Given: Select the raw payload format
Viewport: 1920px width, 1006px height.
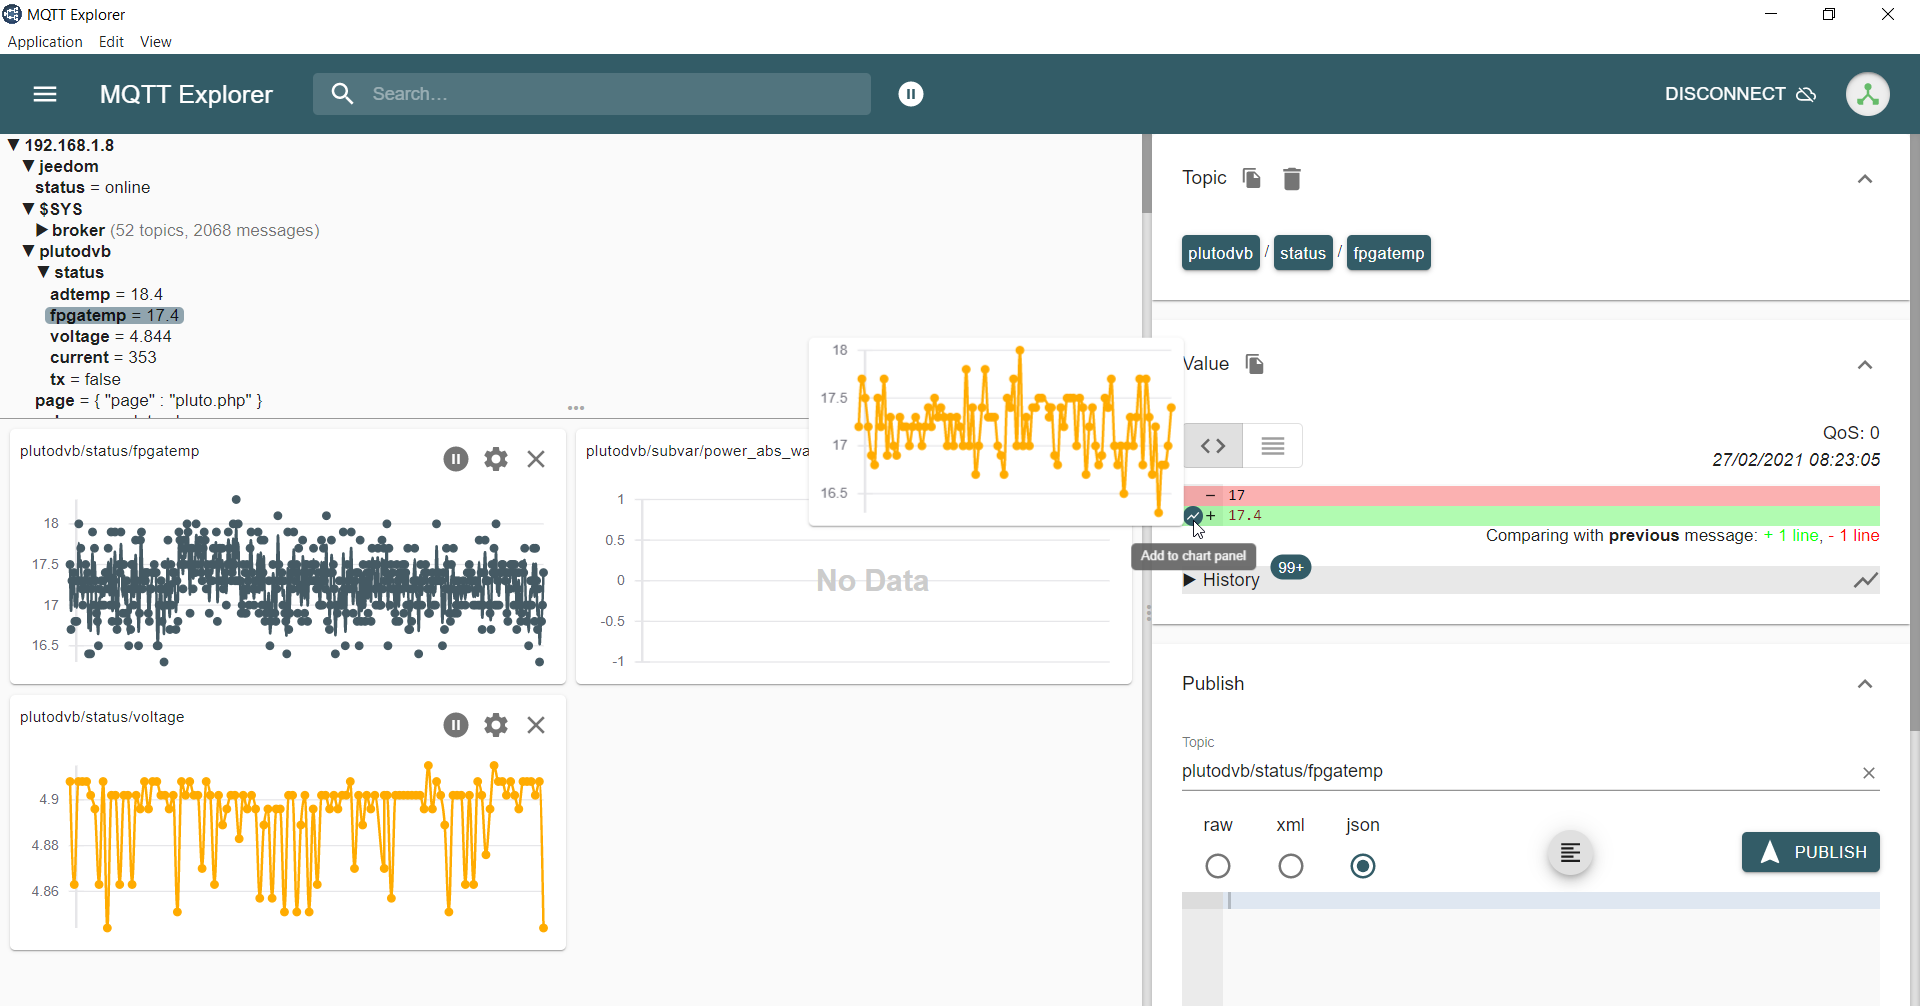Looking at the screenshot, I should pyautogui.click(x=1217, y=866).
